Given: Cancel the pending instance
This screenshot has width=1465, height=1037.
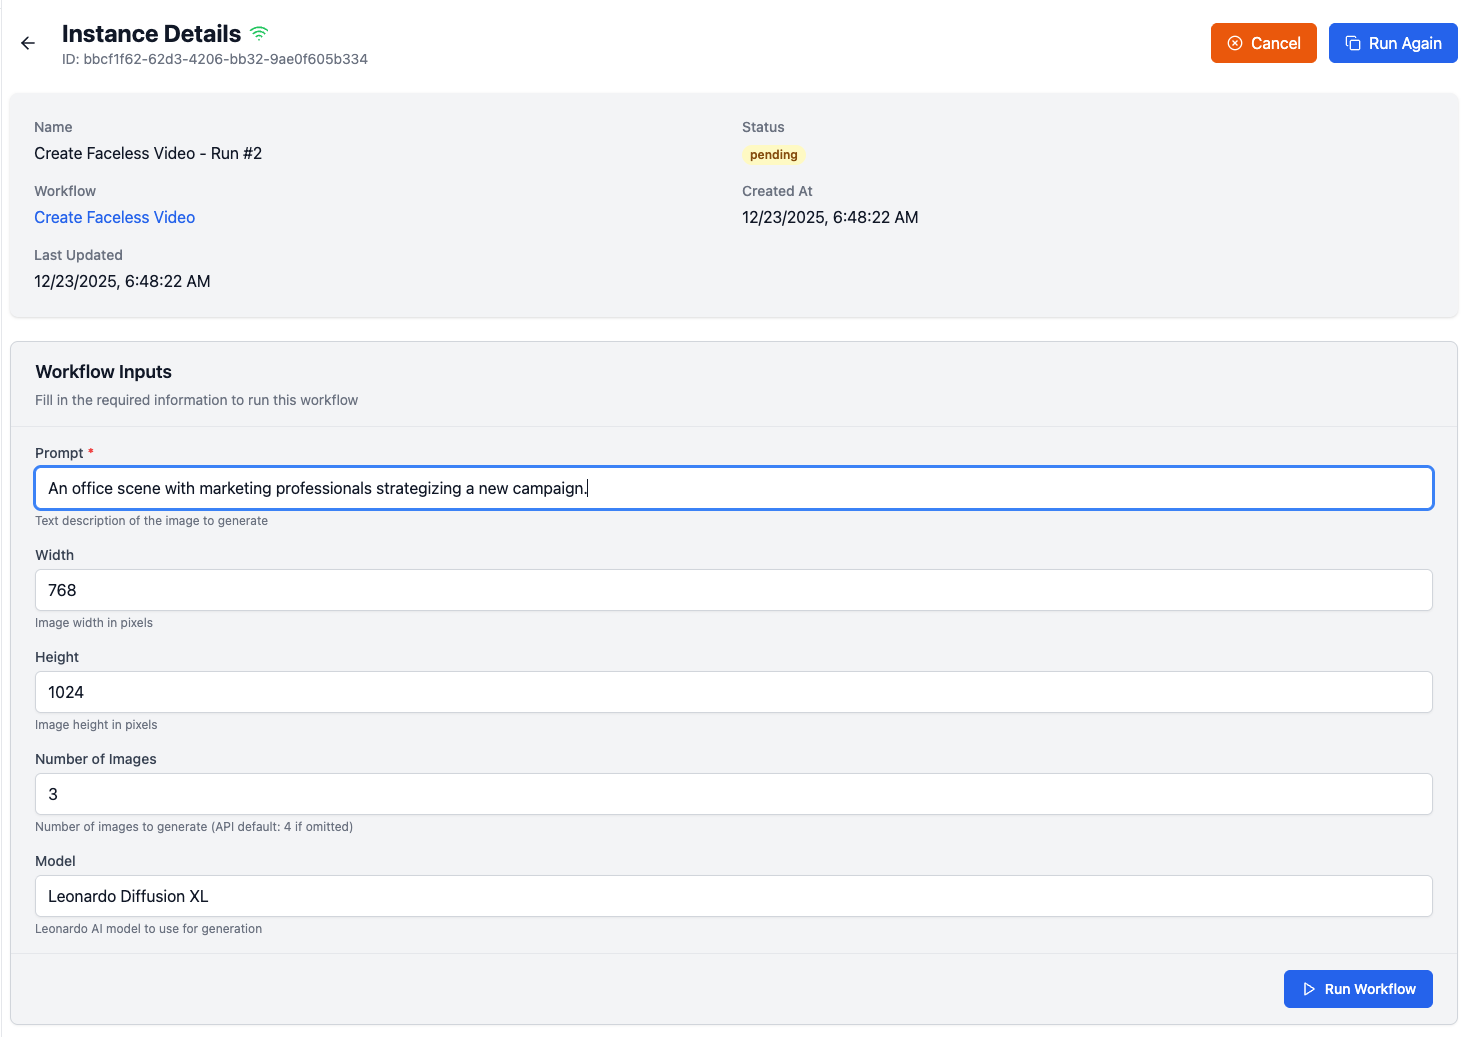Looking at the screenshot, I should (x=1263, y=43).
